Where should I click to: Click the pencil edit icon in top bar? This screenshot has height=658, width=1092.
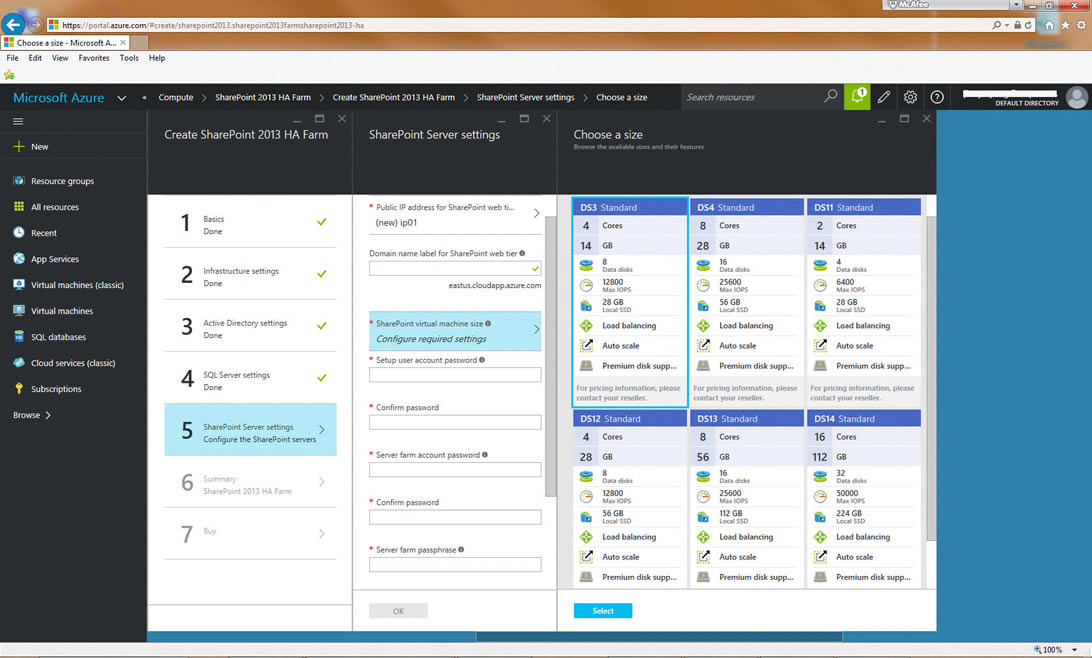[x=884, y=97]
